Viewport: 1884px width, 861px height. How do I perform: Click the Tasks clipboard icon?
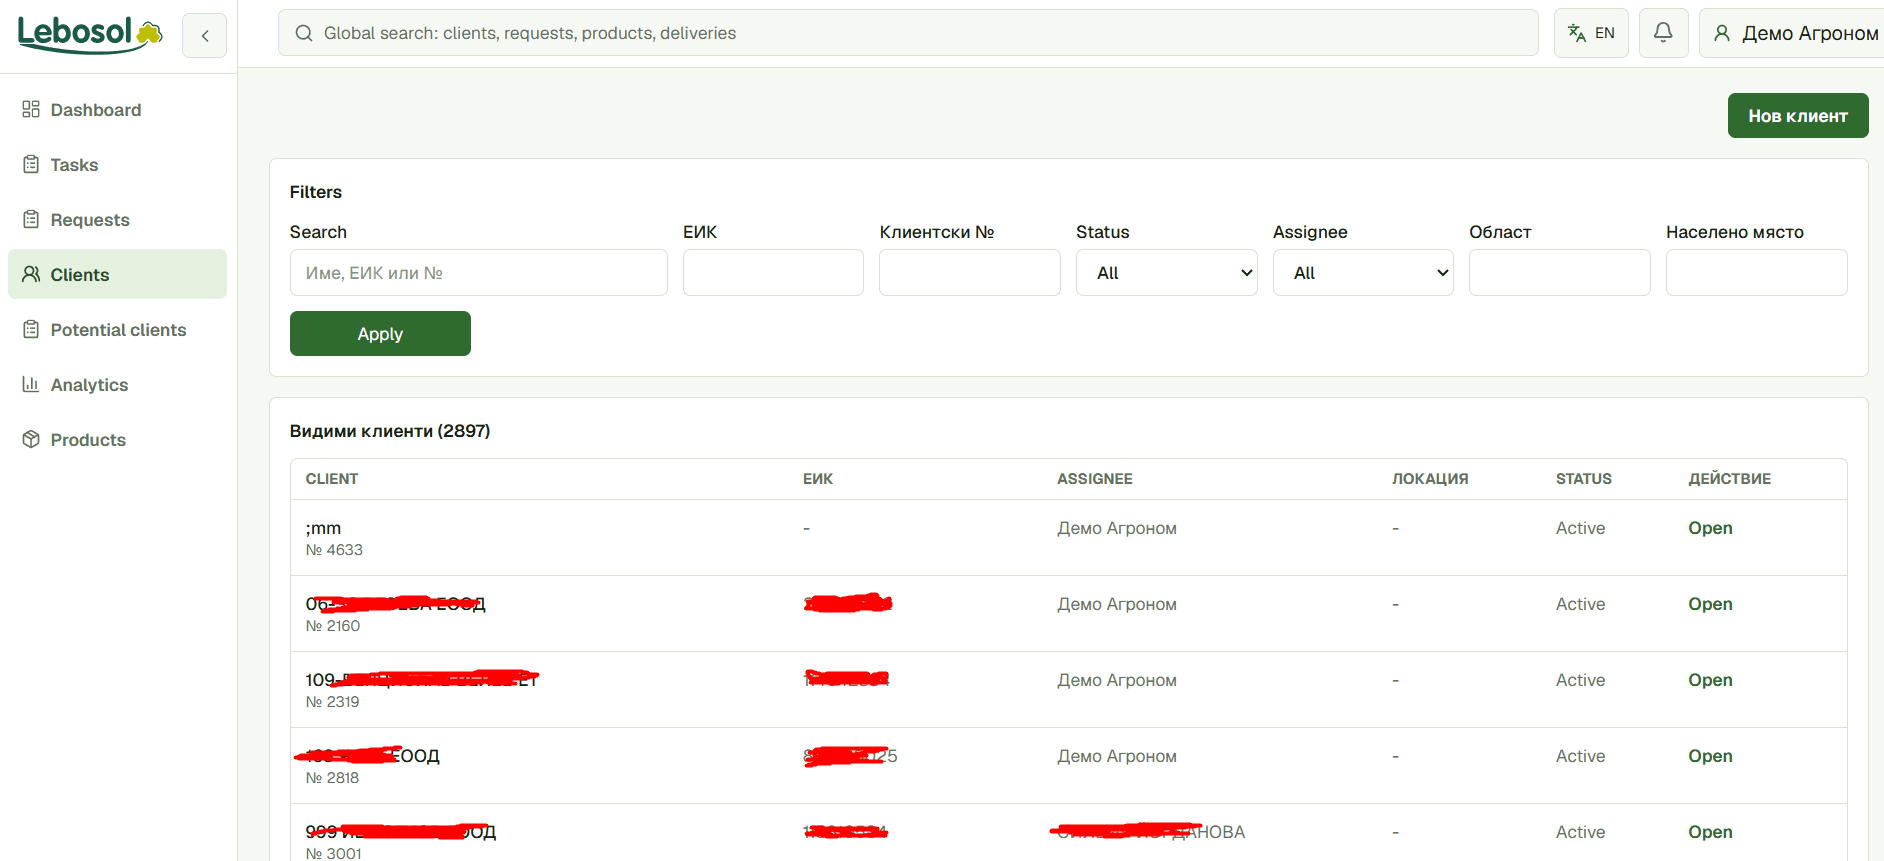click(x=31, y=164)
